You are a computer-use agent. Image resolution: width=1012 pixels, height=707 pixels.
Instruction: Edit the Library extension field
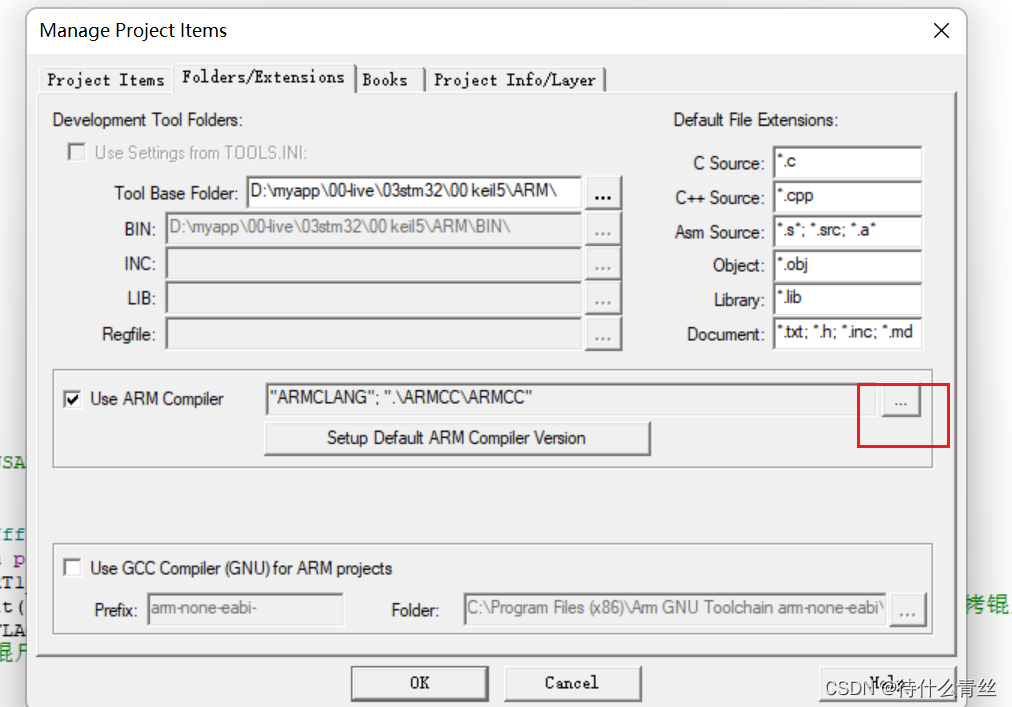click(x=847, y=299)
